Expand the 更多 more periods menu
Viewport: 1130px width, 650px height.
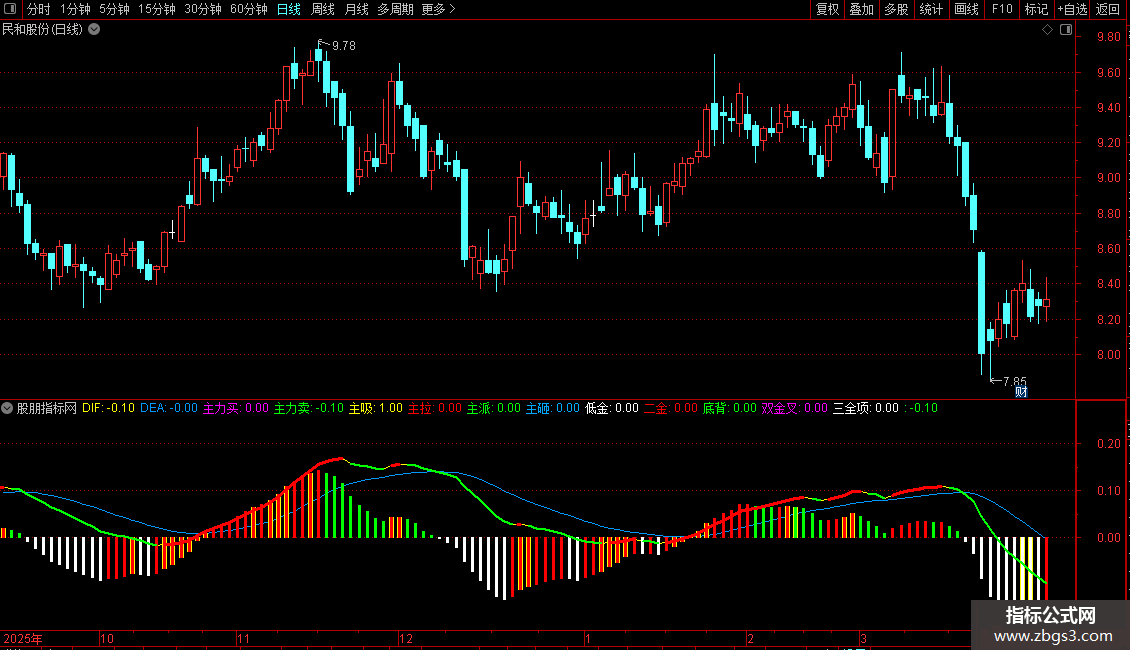(438, 9)
